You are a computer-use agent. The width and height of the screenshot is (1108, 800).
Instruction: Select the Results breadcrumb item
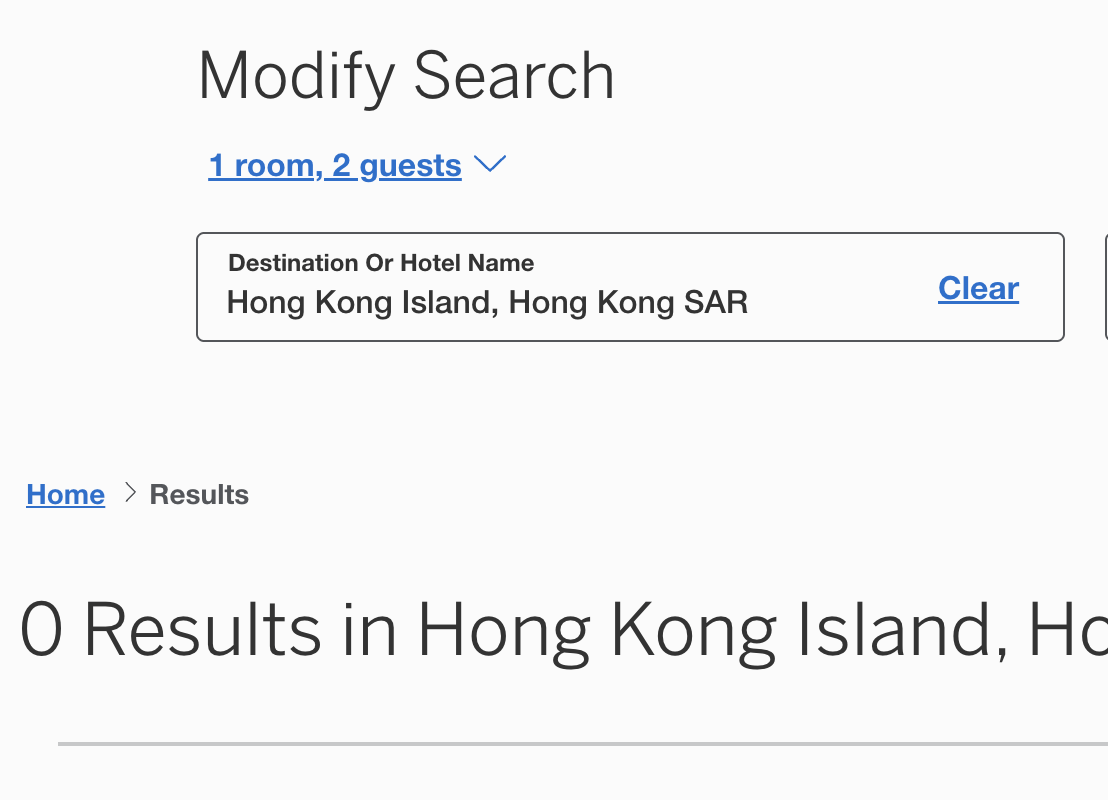point(199,495)
